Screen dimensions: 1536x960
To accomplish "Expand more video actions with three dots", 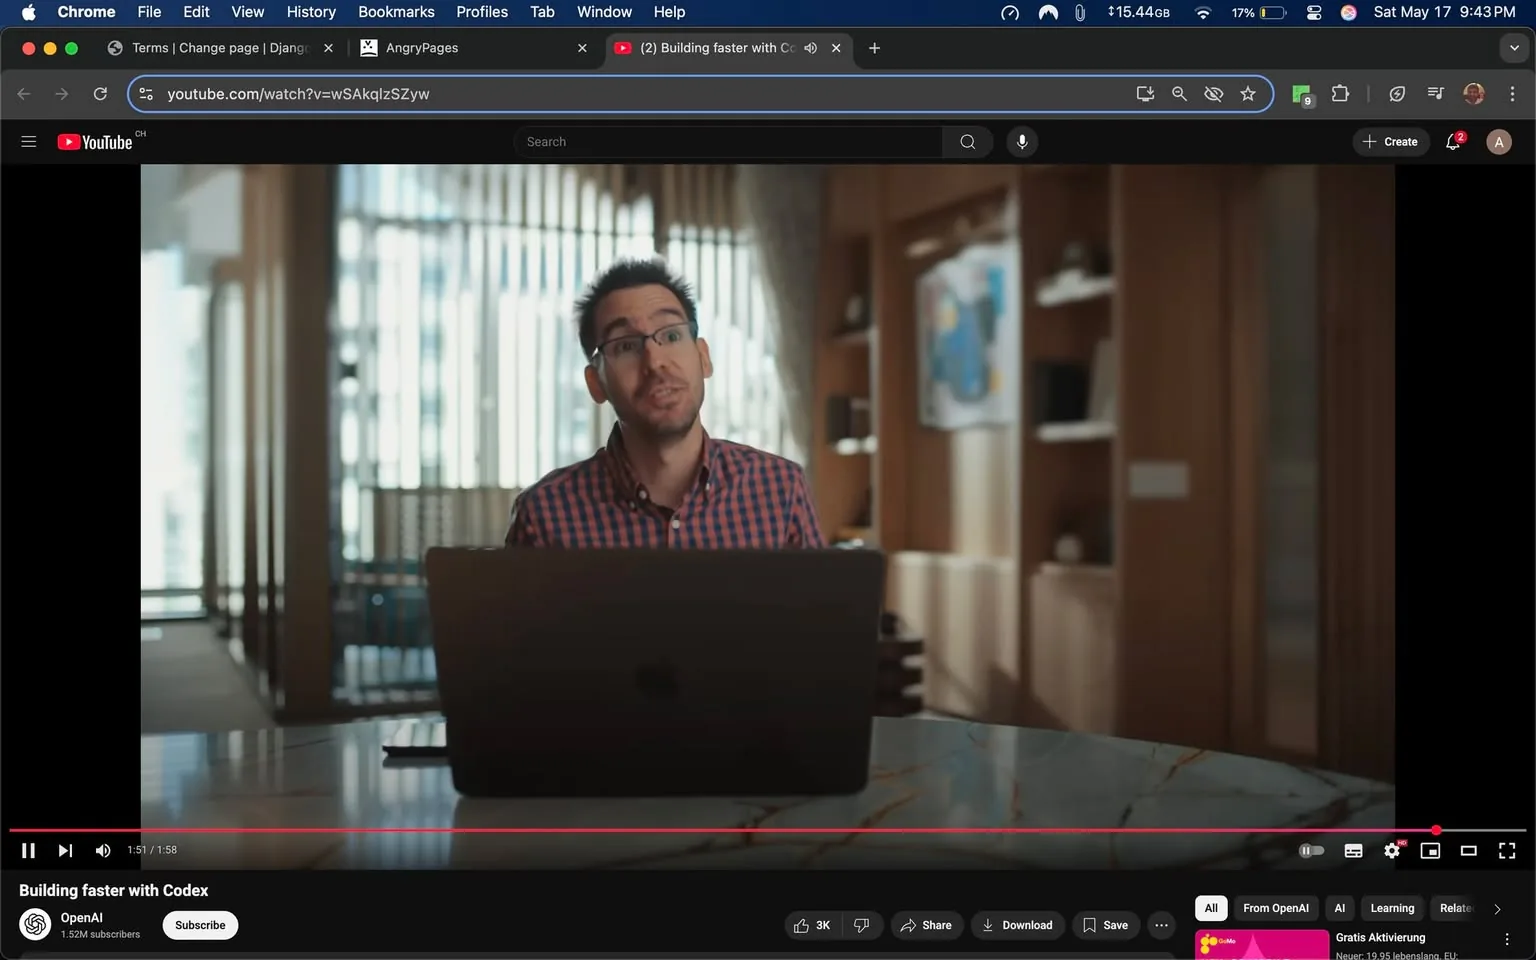I will point(1160,925).
